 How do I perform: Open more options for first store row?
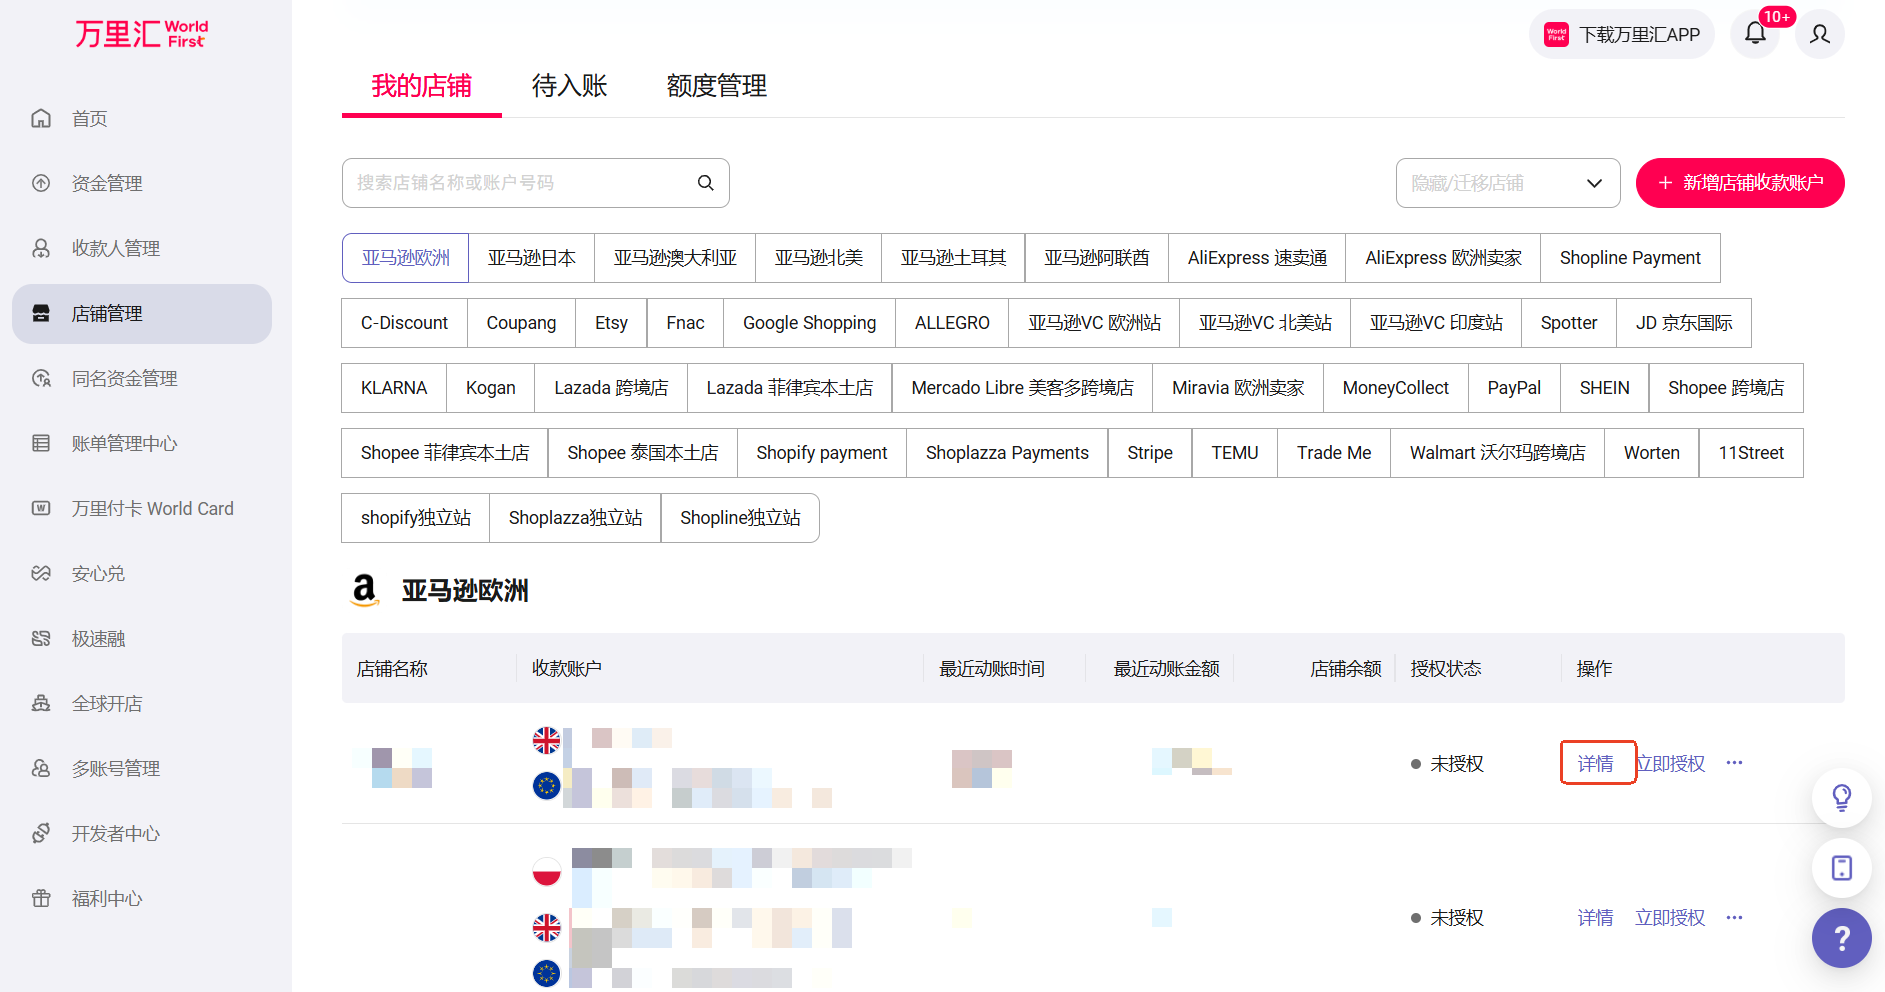click(x=1734, y=763)
